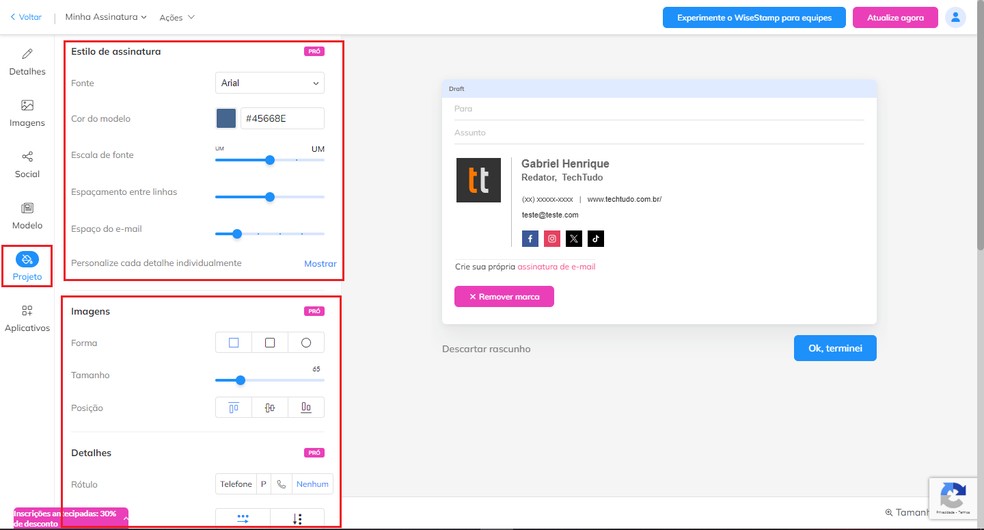The height and width of the screenshot is (530, 984).
Task: Align image position to center
Action: click(270, 408)
